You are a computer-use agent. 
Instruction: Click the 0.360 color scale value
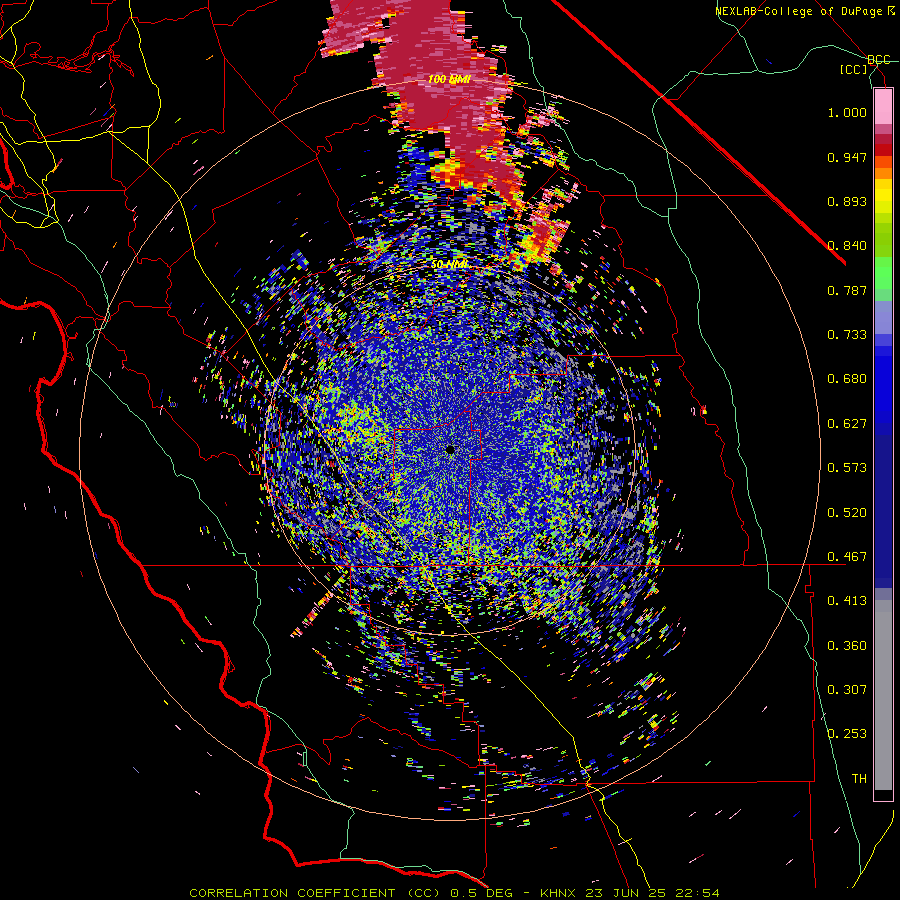click(x=847, y=646)
